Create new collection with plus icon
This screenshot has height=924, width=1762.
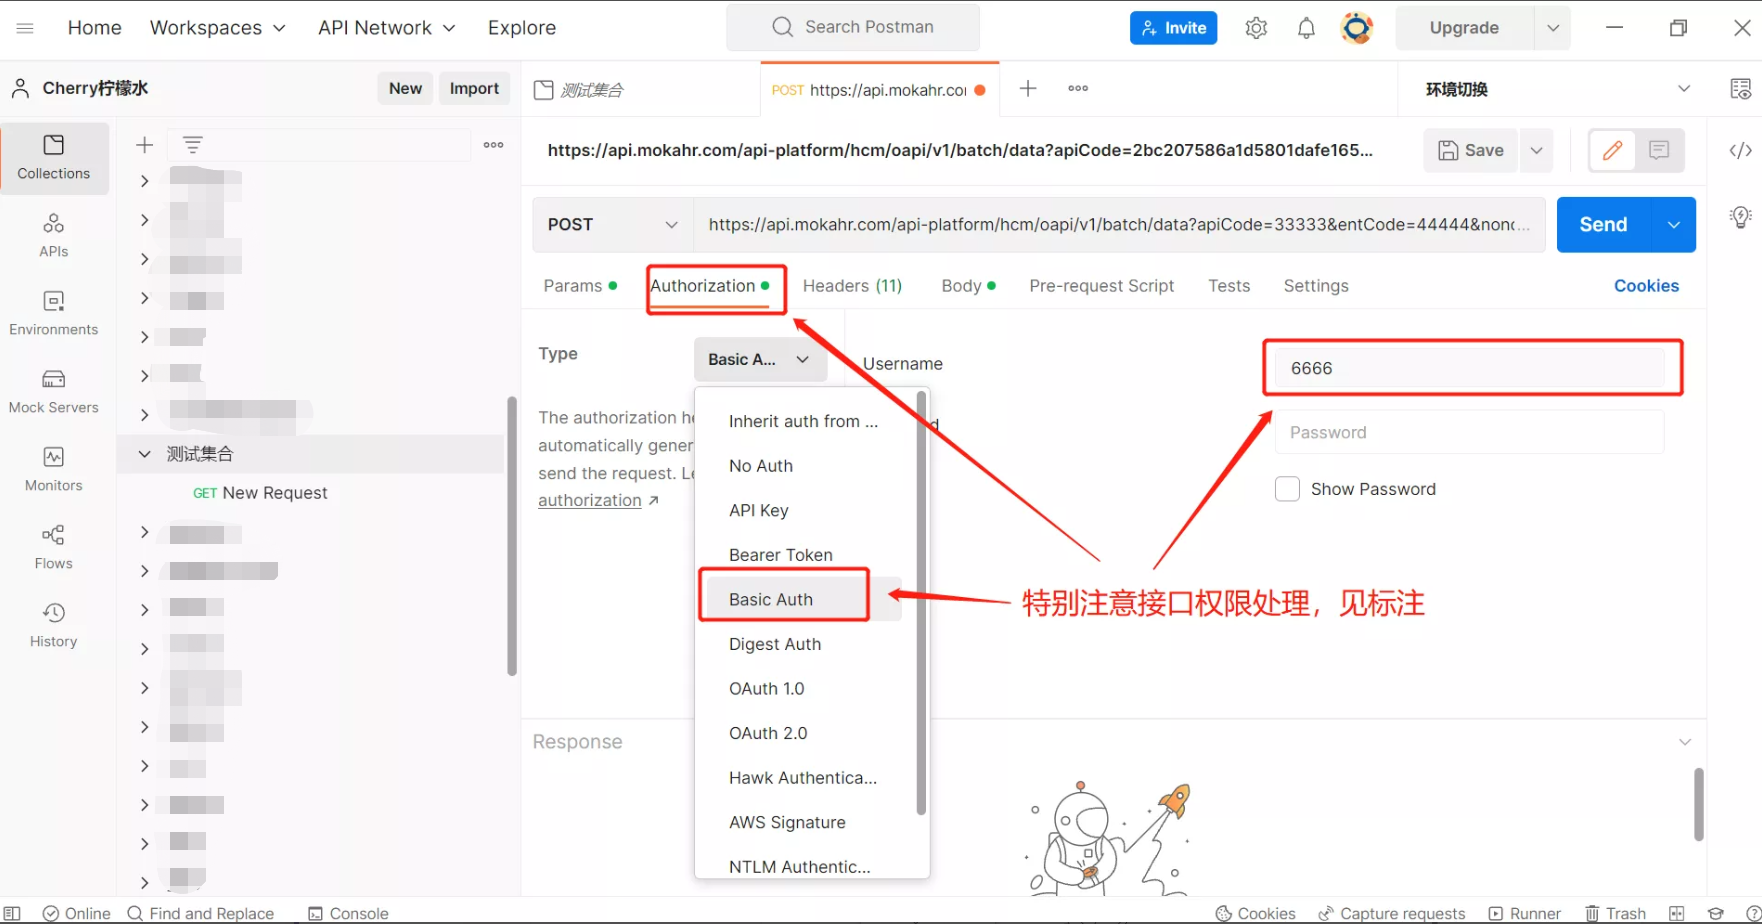[x=144, y=145]
